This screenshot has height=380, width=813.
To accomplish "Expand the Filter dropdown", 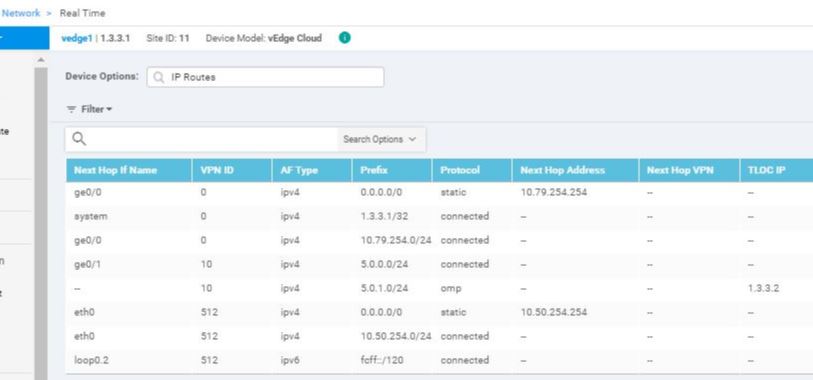I will point(96,109).
